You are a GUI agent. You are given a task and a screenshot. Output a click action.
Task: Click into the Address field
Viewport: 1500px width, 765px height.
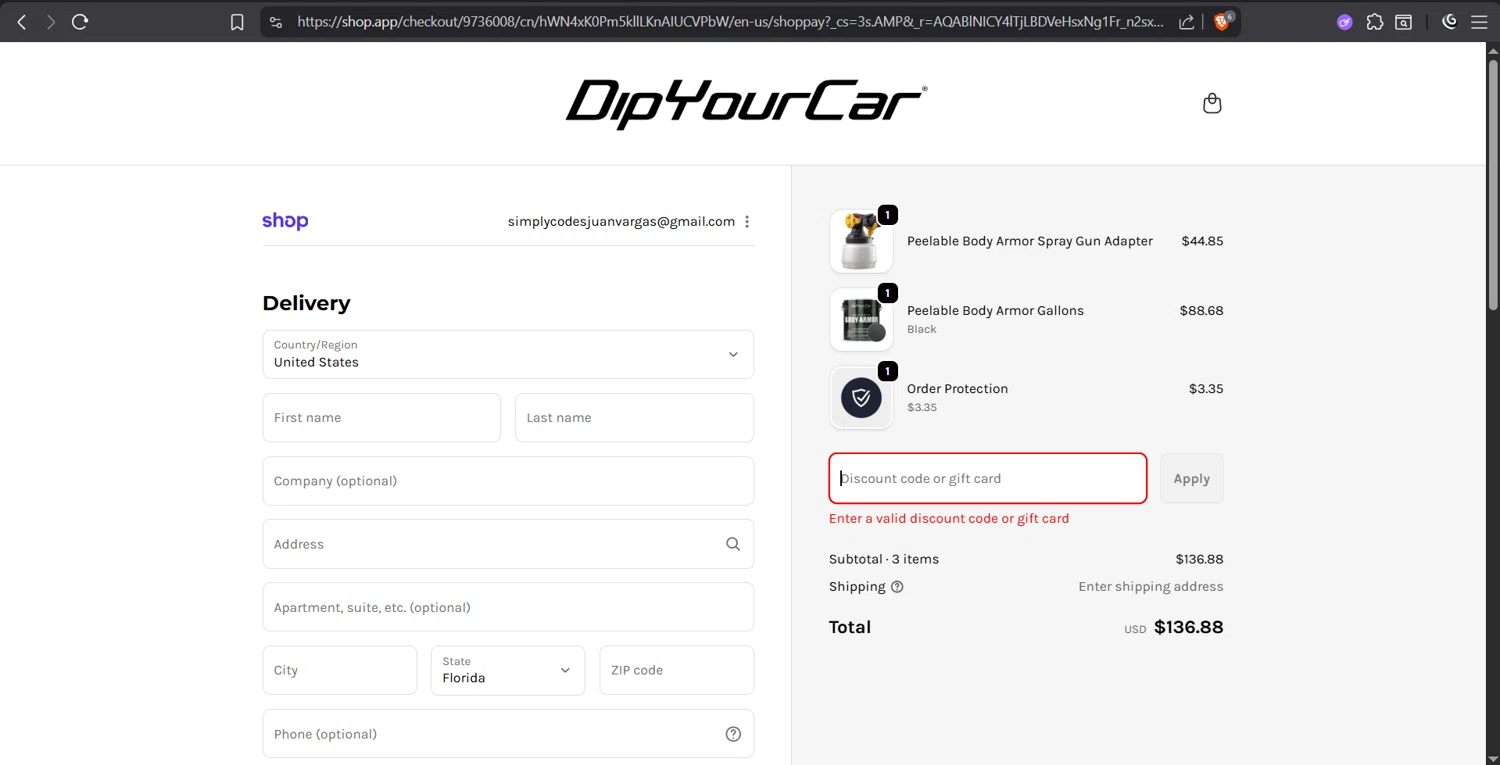click(508, 544)
